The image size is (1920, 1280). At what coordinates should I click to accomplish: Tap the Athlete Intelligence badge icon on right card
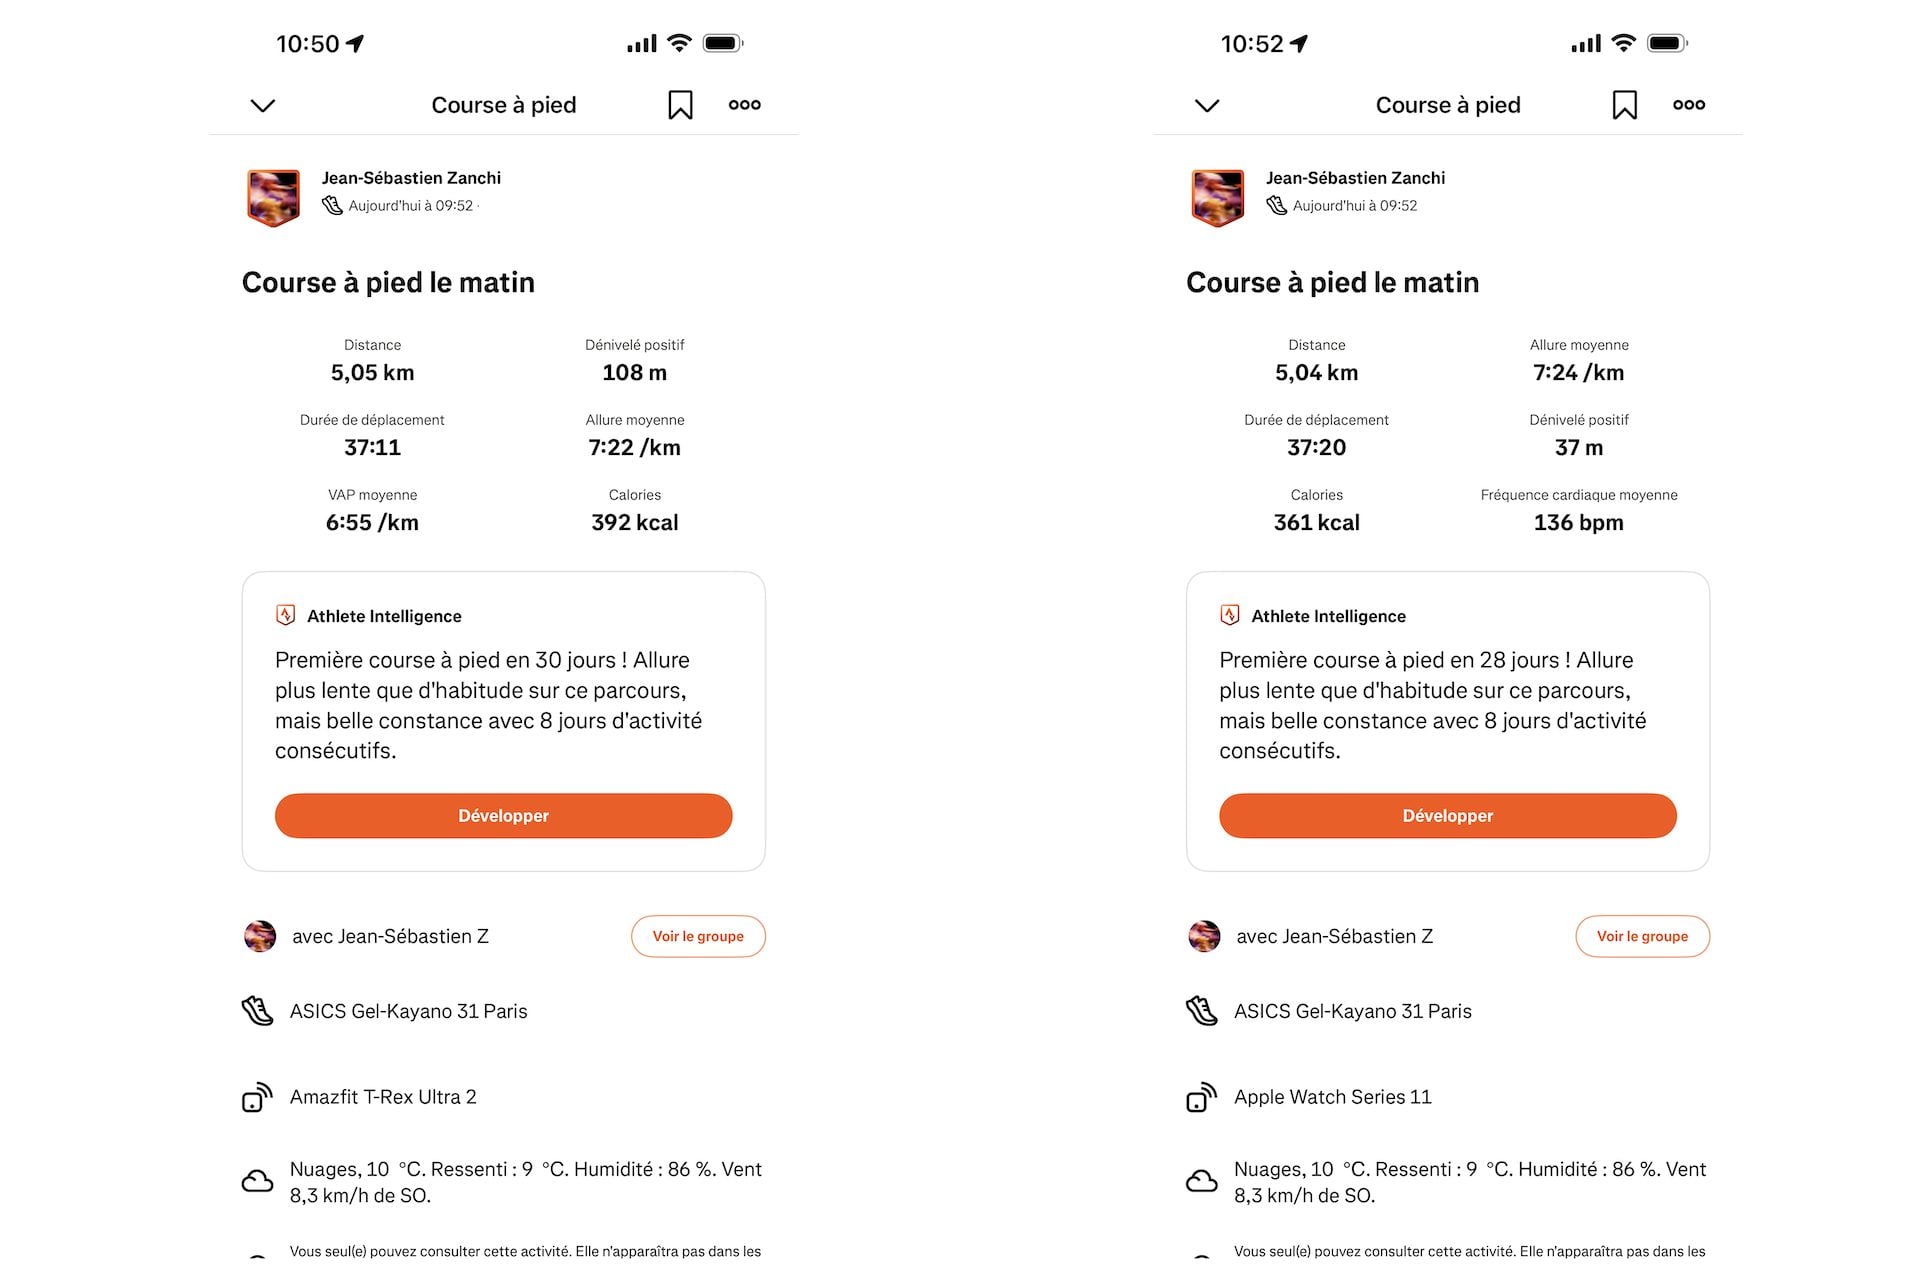click(1230, 615)
